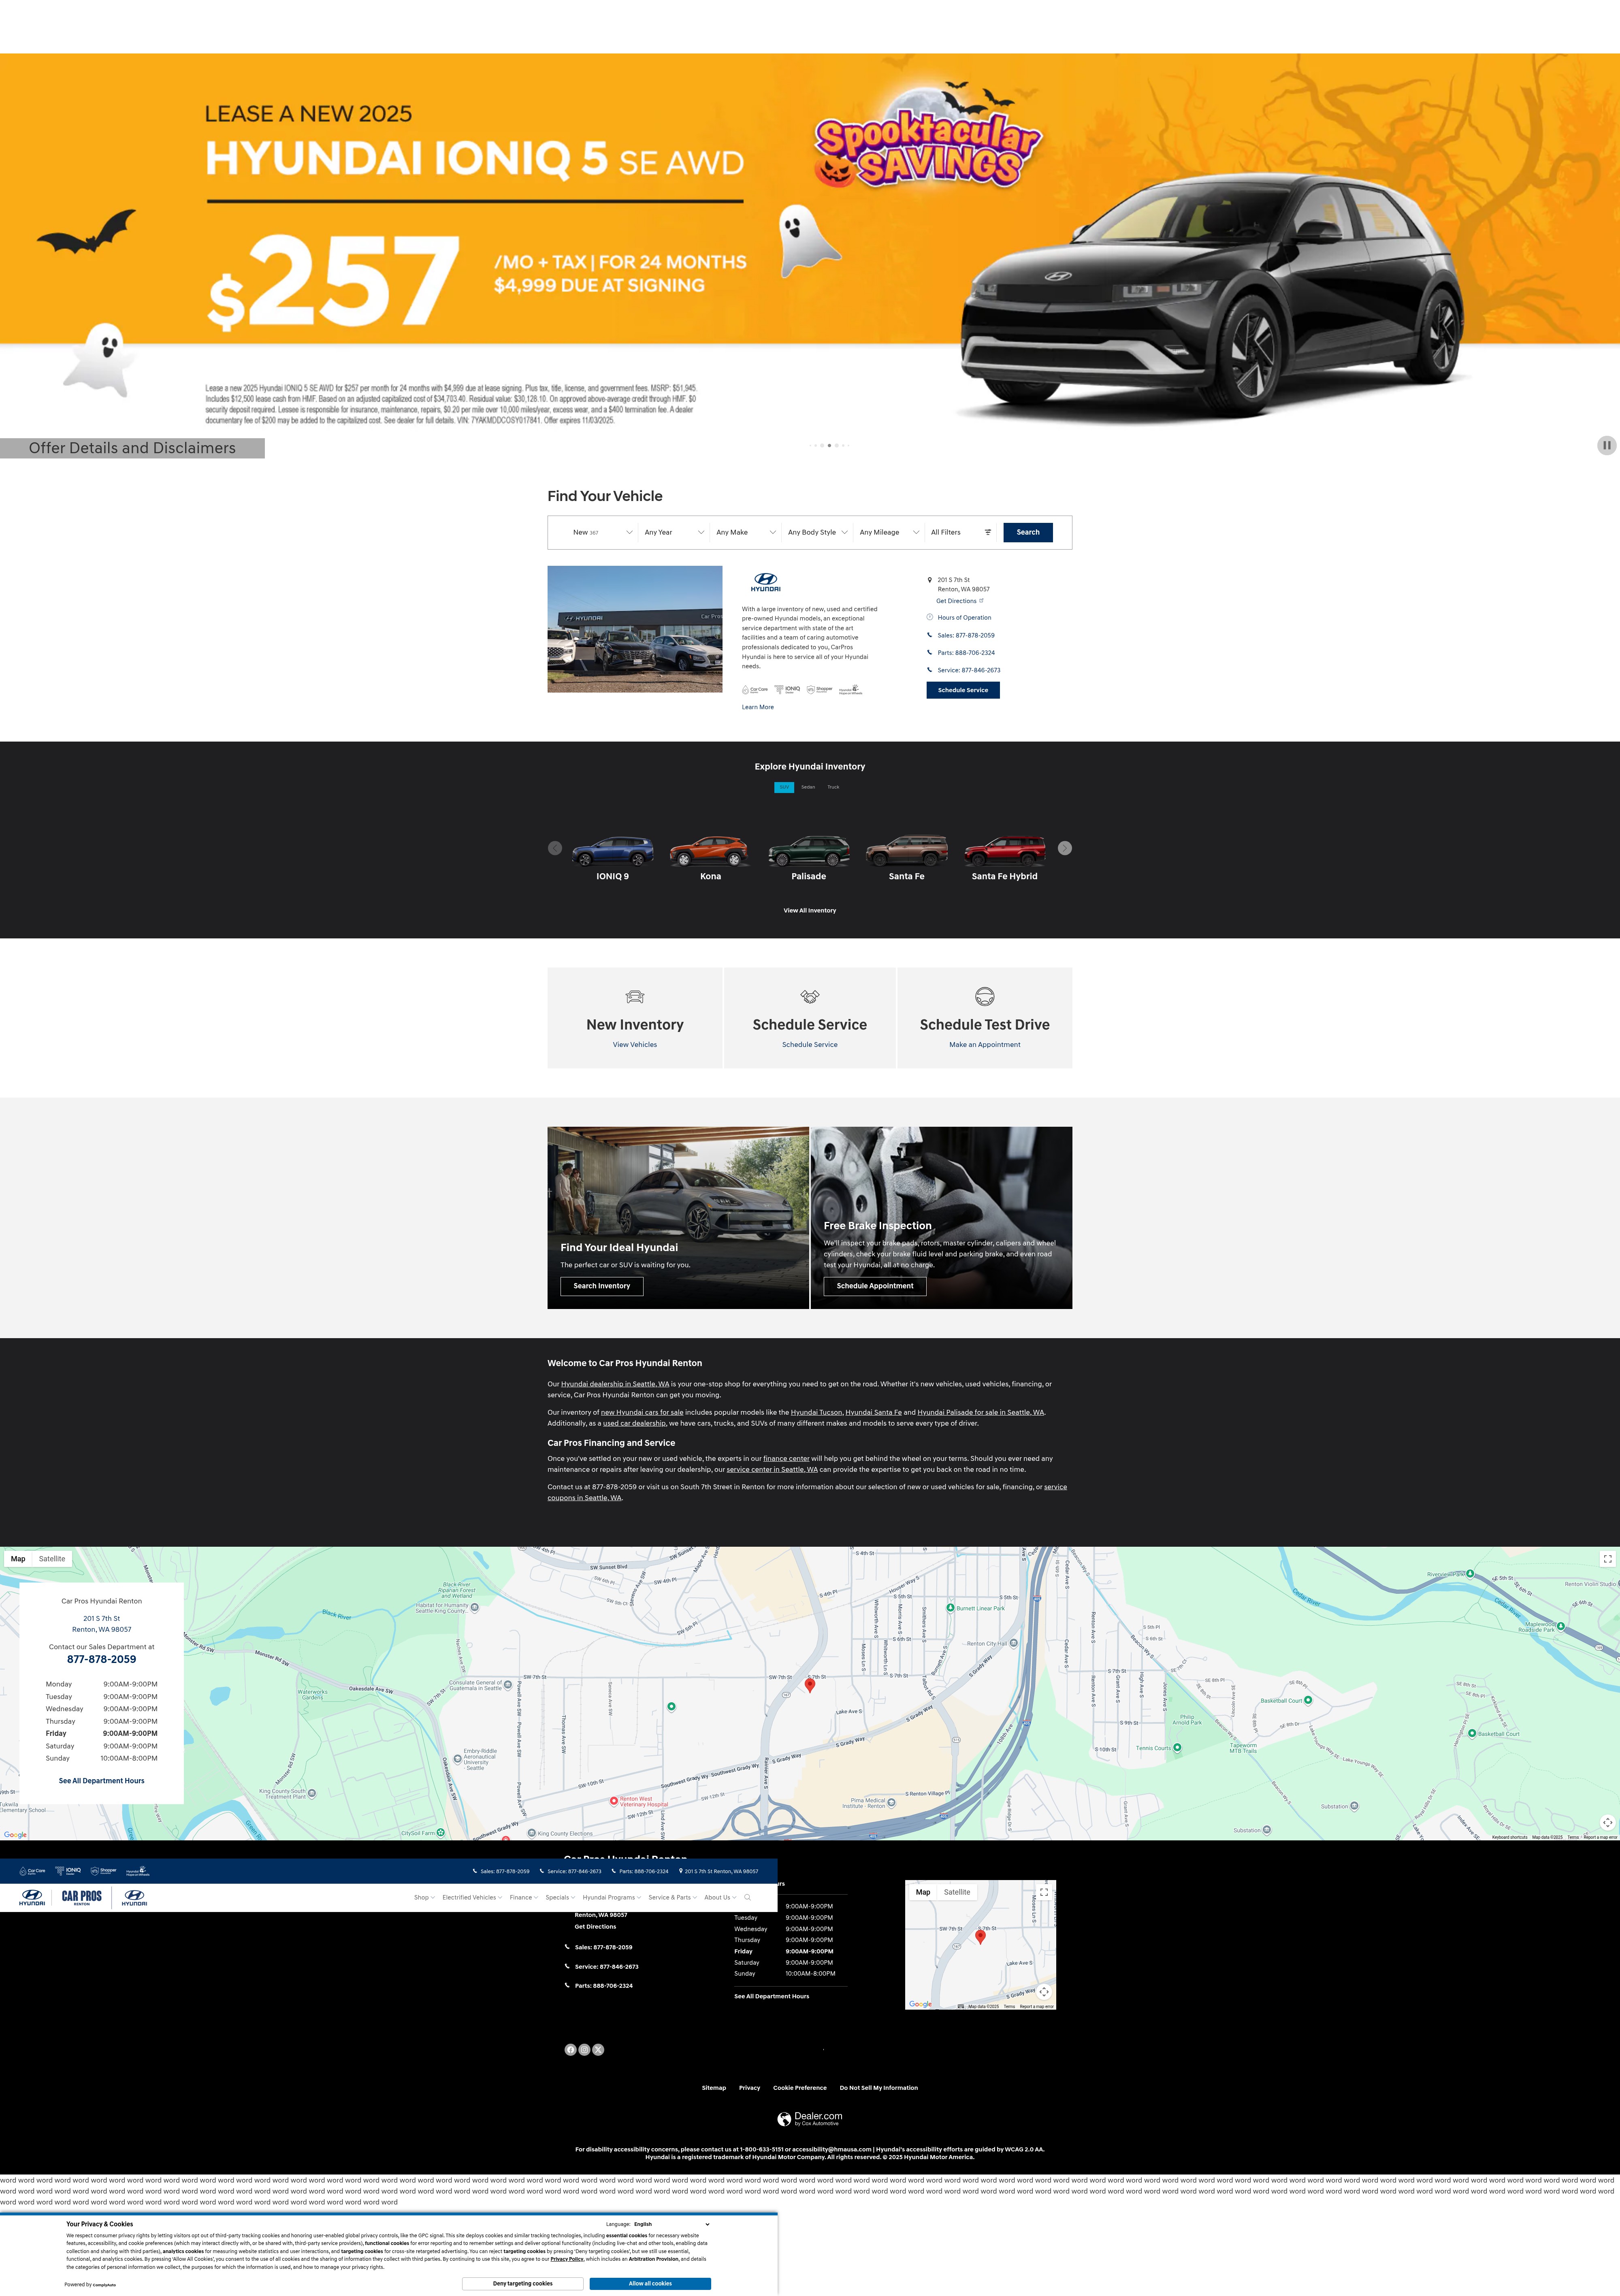The image size is (1620, 2296).
Task: Switch footer map to Satellite view
Action: pos(957,1892)
